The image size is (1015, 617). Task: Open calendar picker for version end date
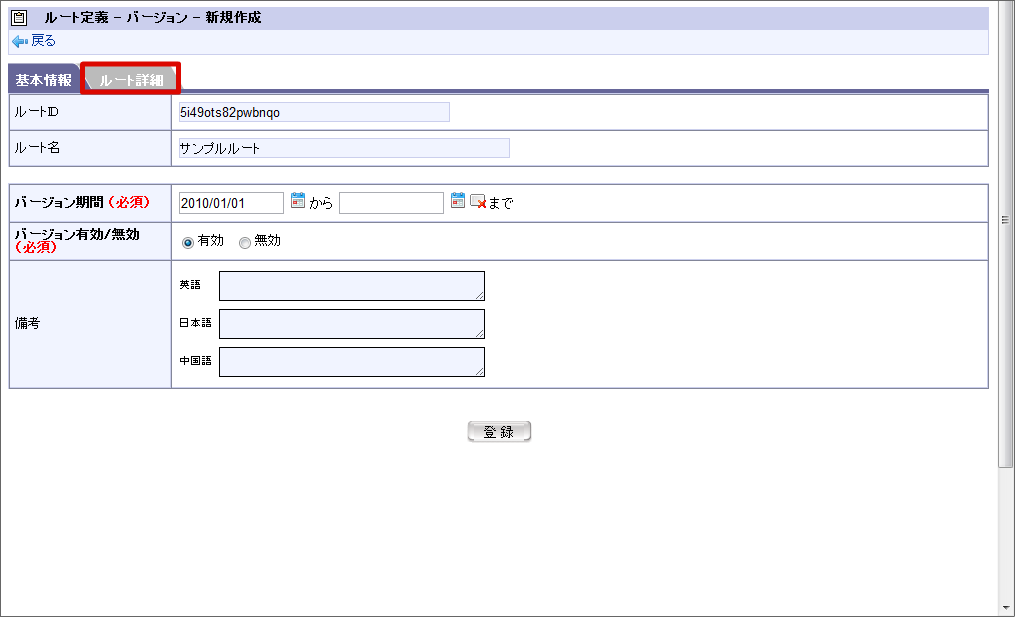(458, 200)
